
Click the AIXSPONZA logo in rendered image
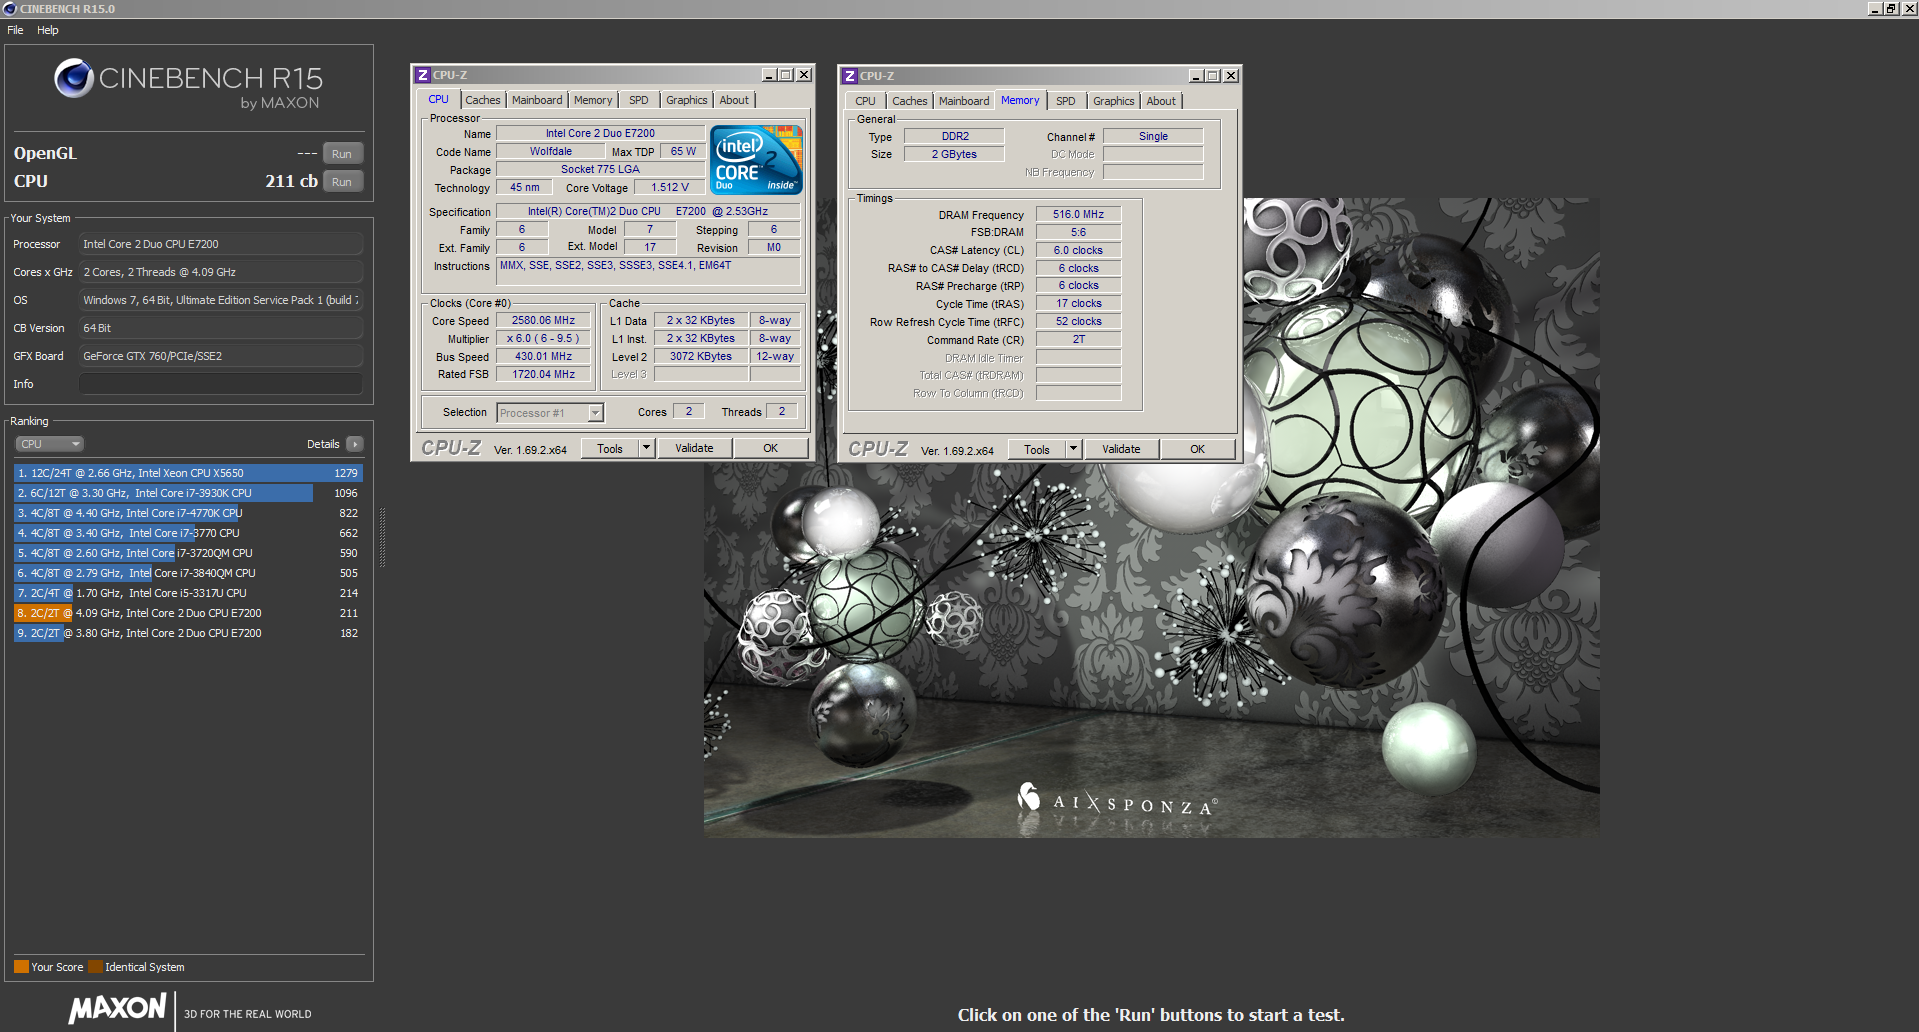point(1117,800)
